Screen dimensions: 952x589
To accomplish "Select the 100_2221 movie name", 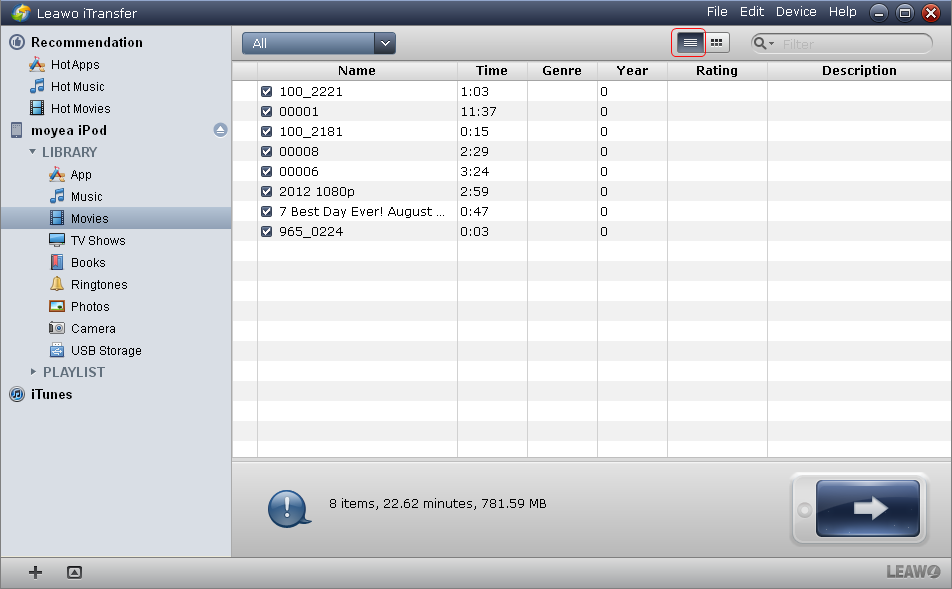I will pos(311,92).
